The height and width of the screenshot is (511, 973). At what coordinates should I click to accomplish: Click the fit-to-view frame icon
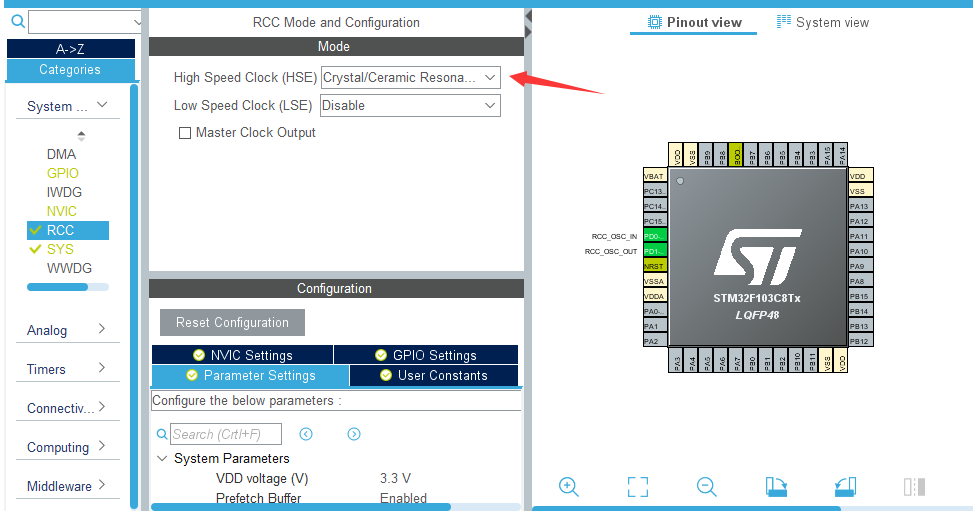637,487
